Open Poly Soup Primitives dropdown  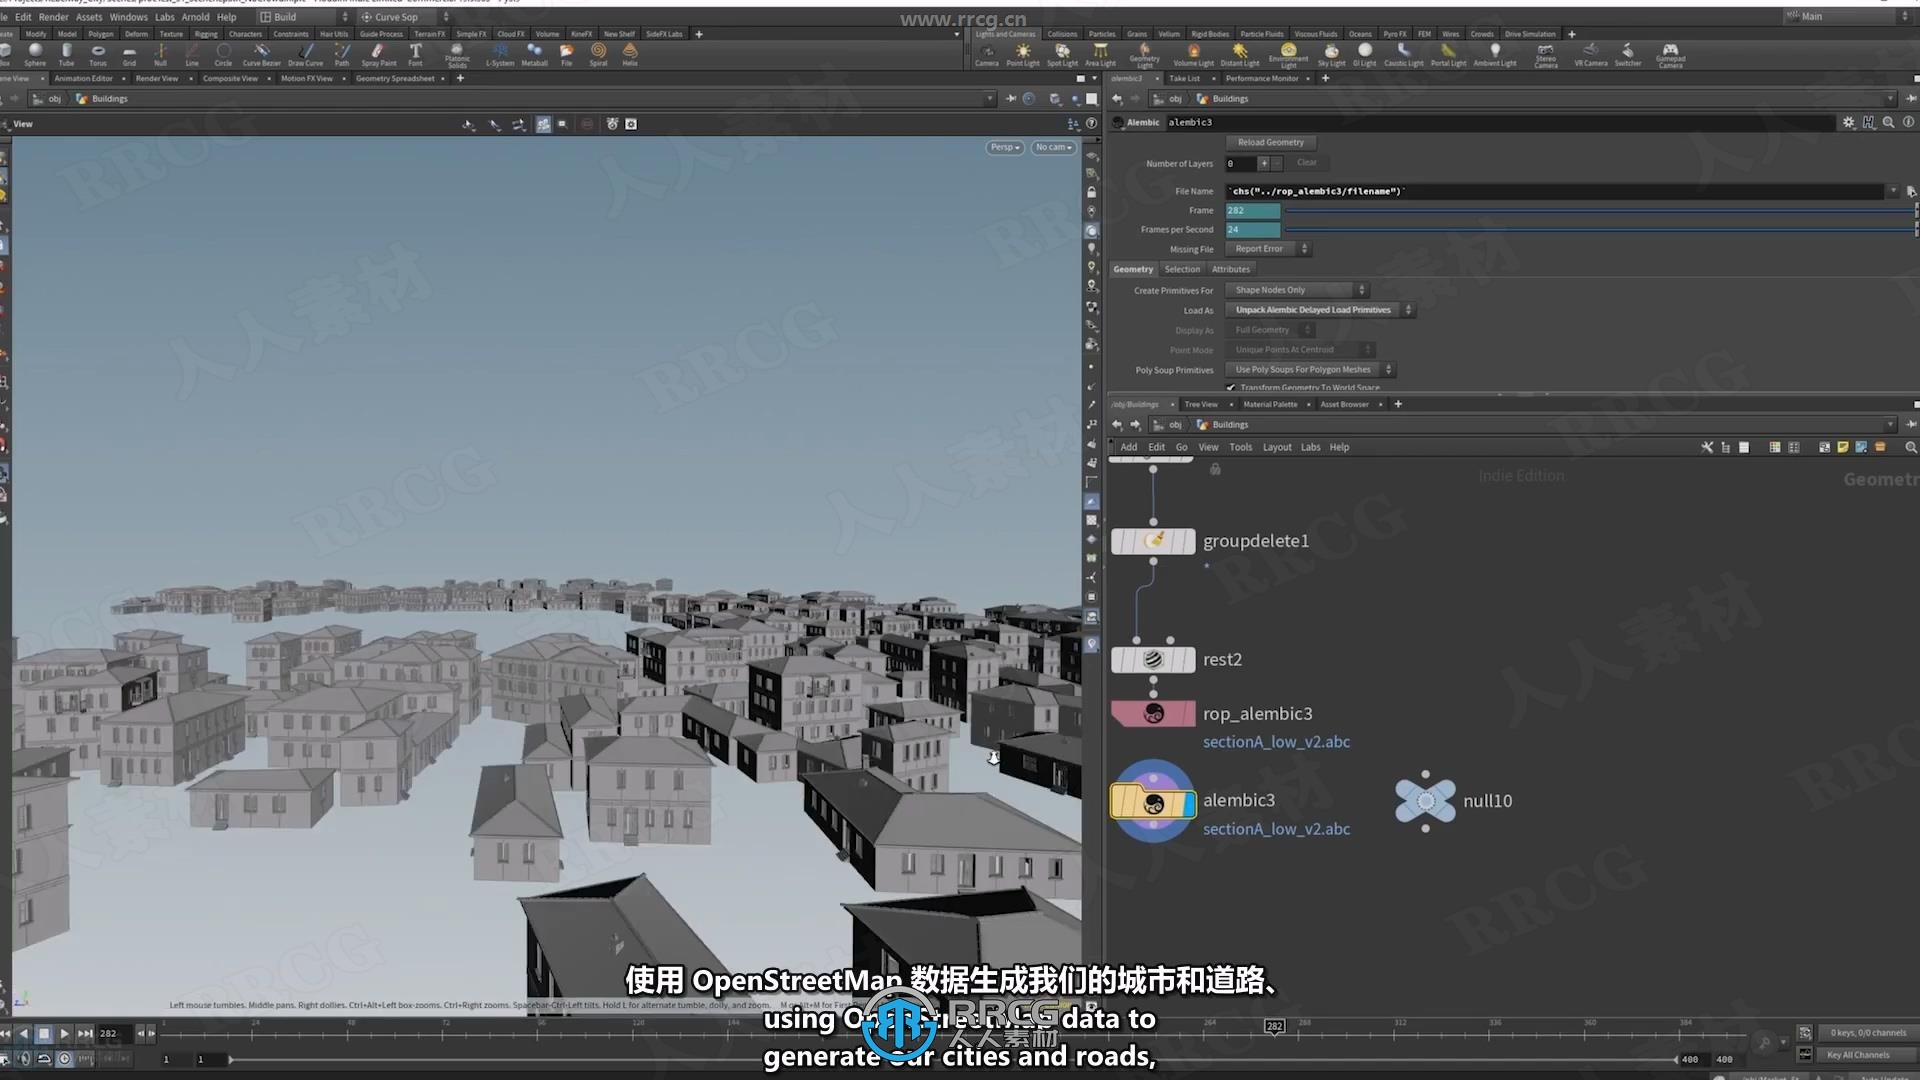[1311, 370]
